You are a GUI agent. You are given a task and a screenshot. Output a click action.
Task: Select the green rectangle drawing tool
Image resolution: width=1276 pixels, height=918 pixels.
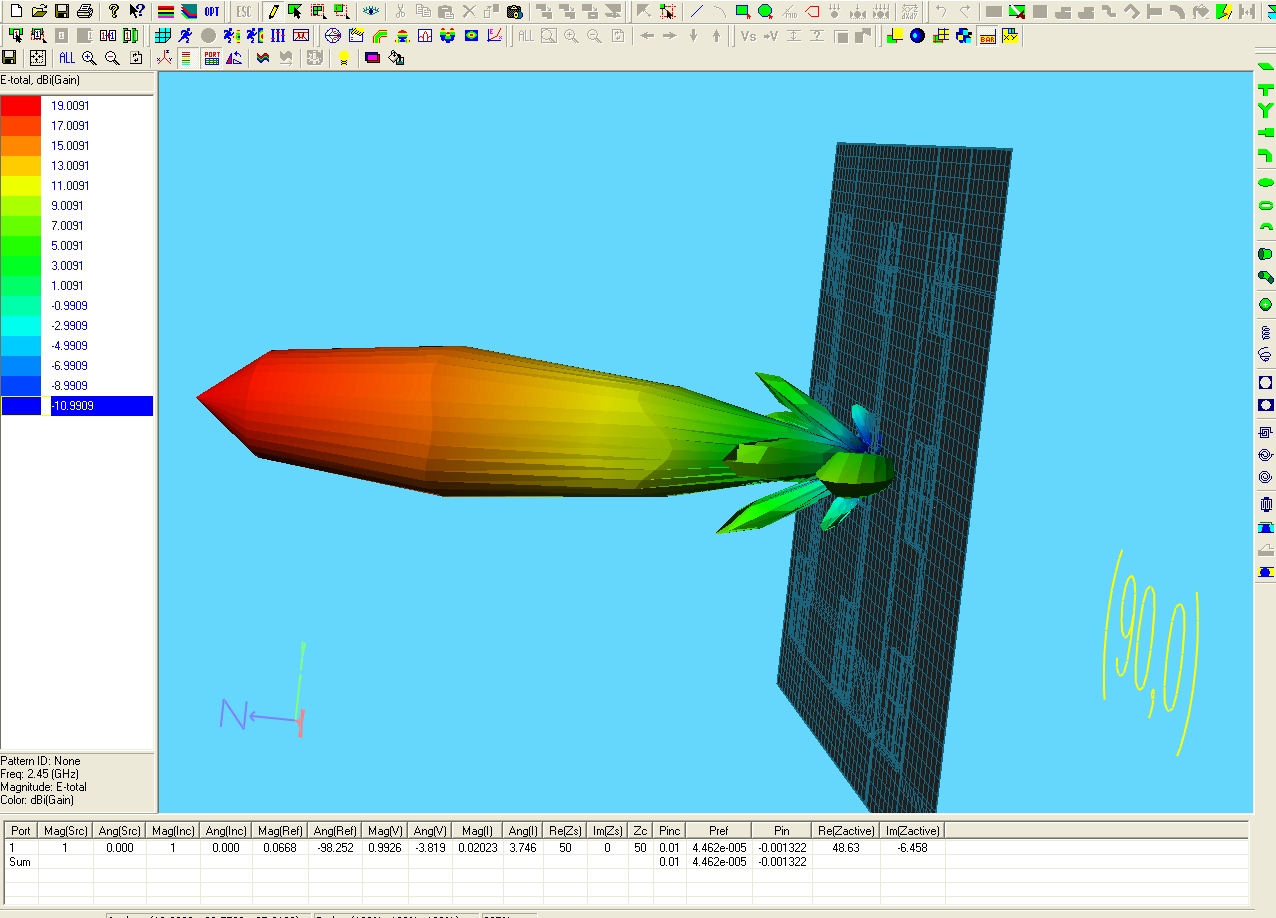tap(743, 11)
